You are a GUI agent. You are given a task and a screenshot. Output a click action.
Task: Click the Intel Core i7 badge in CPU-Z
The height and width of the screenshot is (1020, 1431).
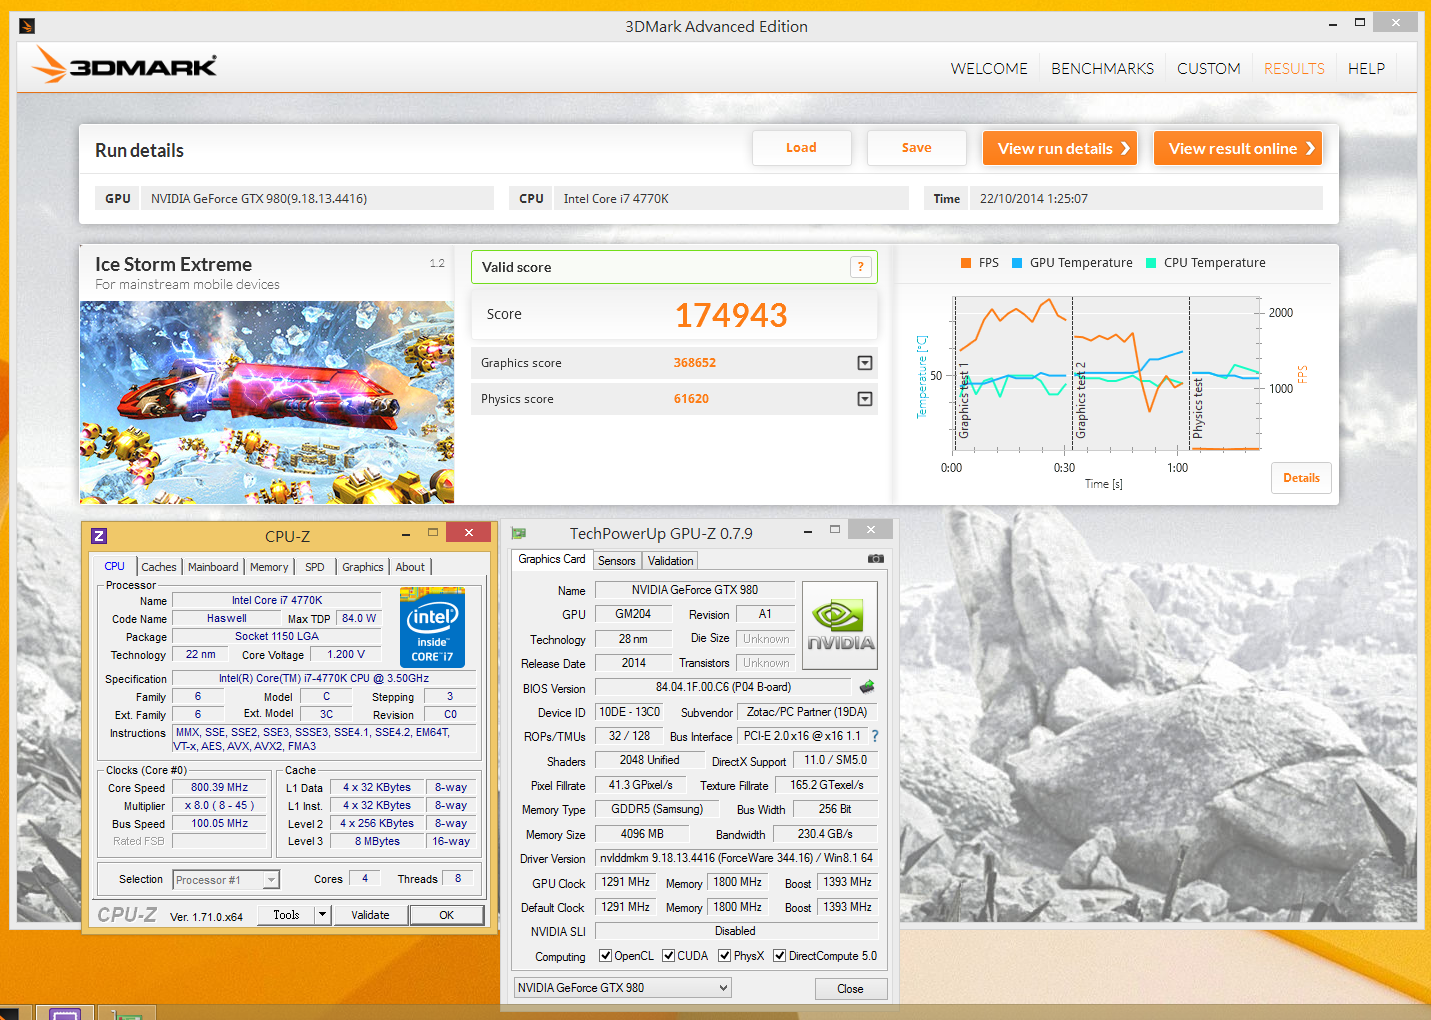(432, 627)
